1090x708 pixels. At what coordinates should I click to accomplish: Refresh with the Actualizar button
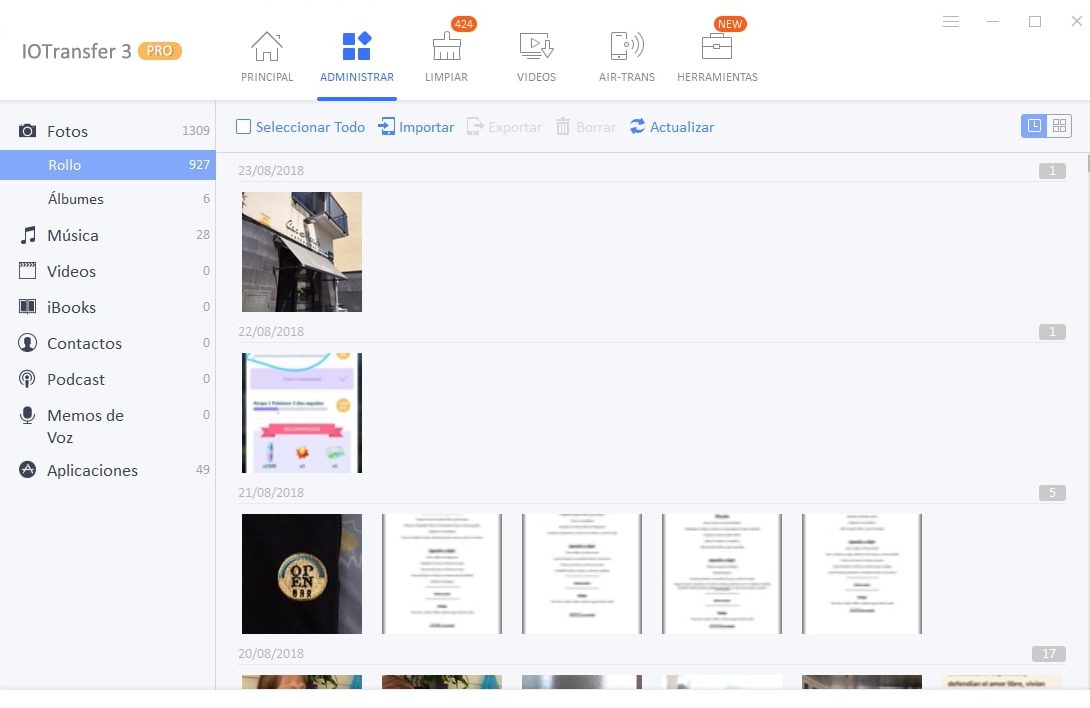672,127
